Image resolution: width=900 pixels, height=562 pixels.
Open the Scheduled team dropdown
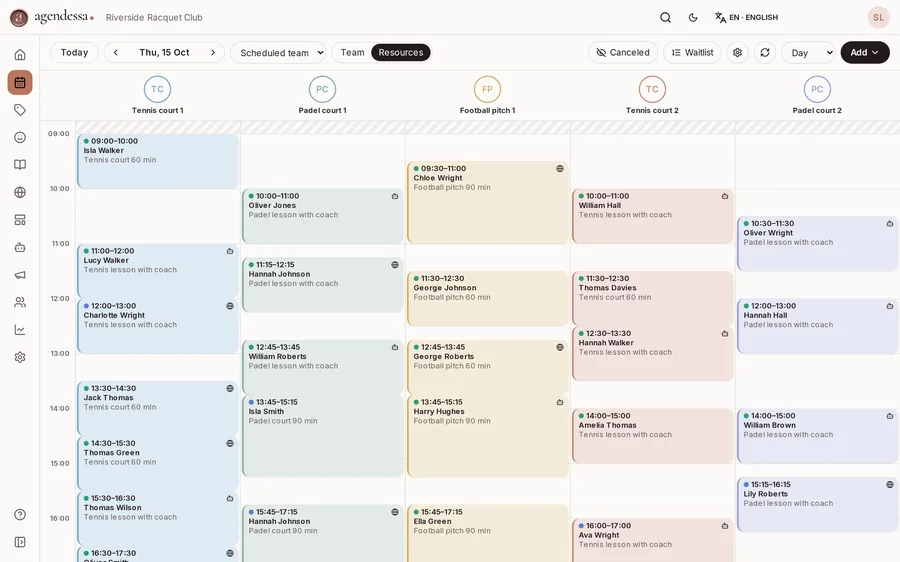coord(278,52)
